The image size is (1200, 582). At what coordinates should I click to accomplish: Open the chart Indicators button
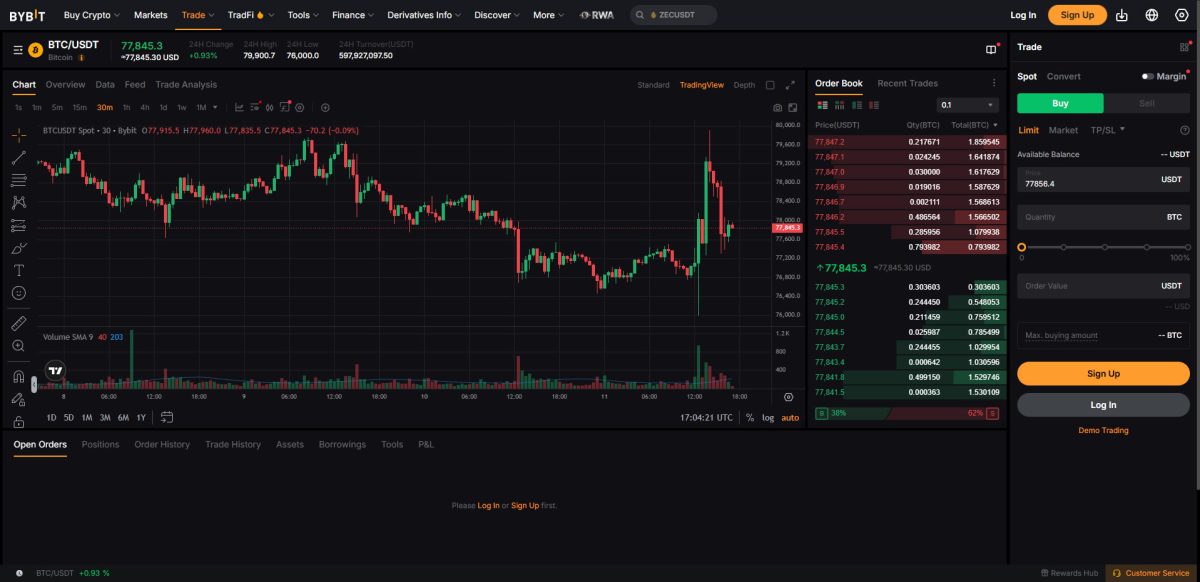coord(239,107)
